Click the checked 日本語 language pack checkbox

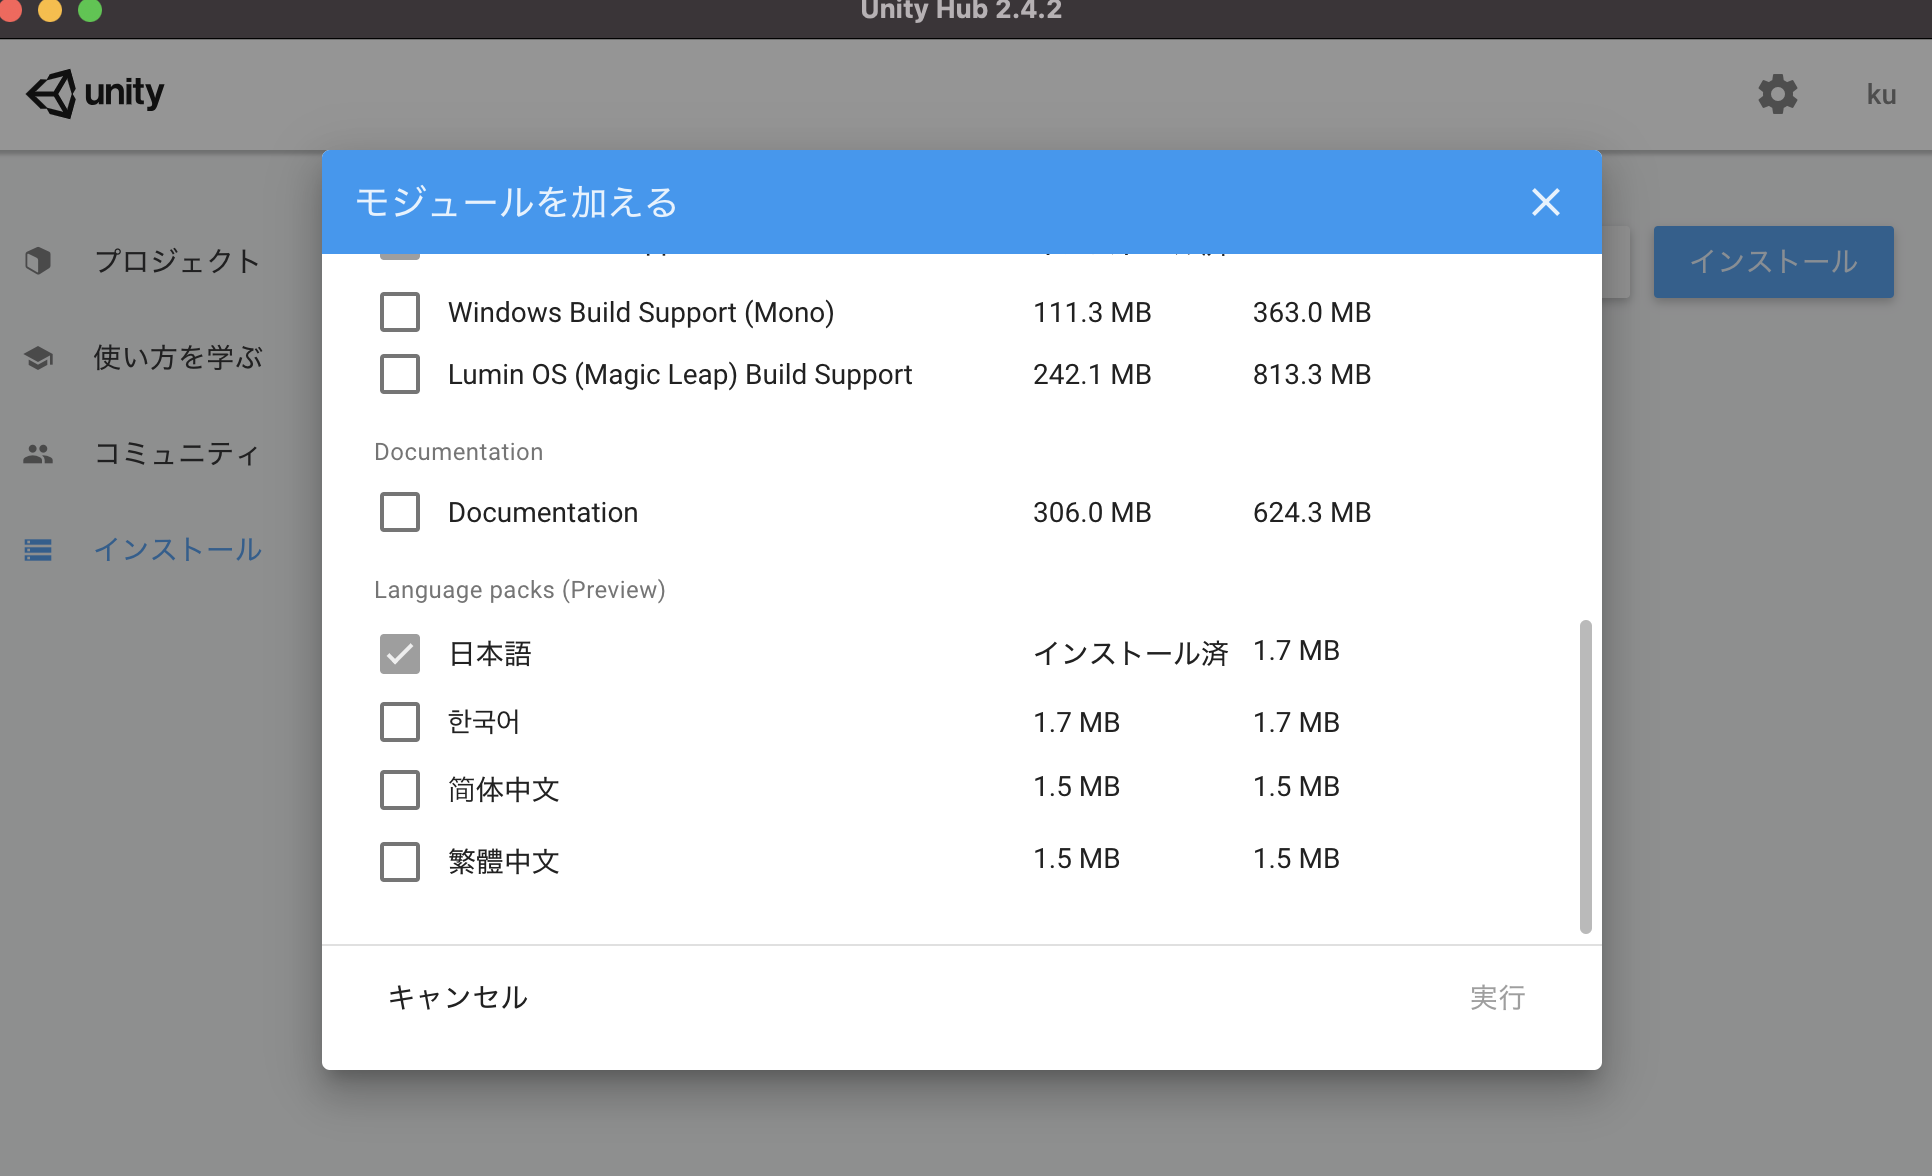(x=400, y=654)
